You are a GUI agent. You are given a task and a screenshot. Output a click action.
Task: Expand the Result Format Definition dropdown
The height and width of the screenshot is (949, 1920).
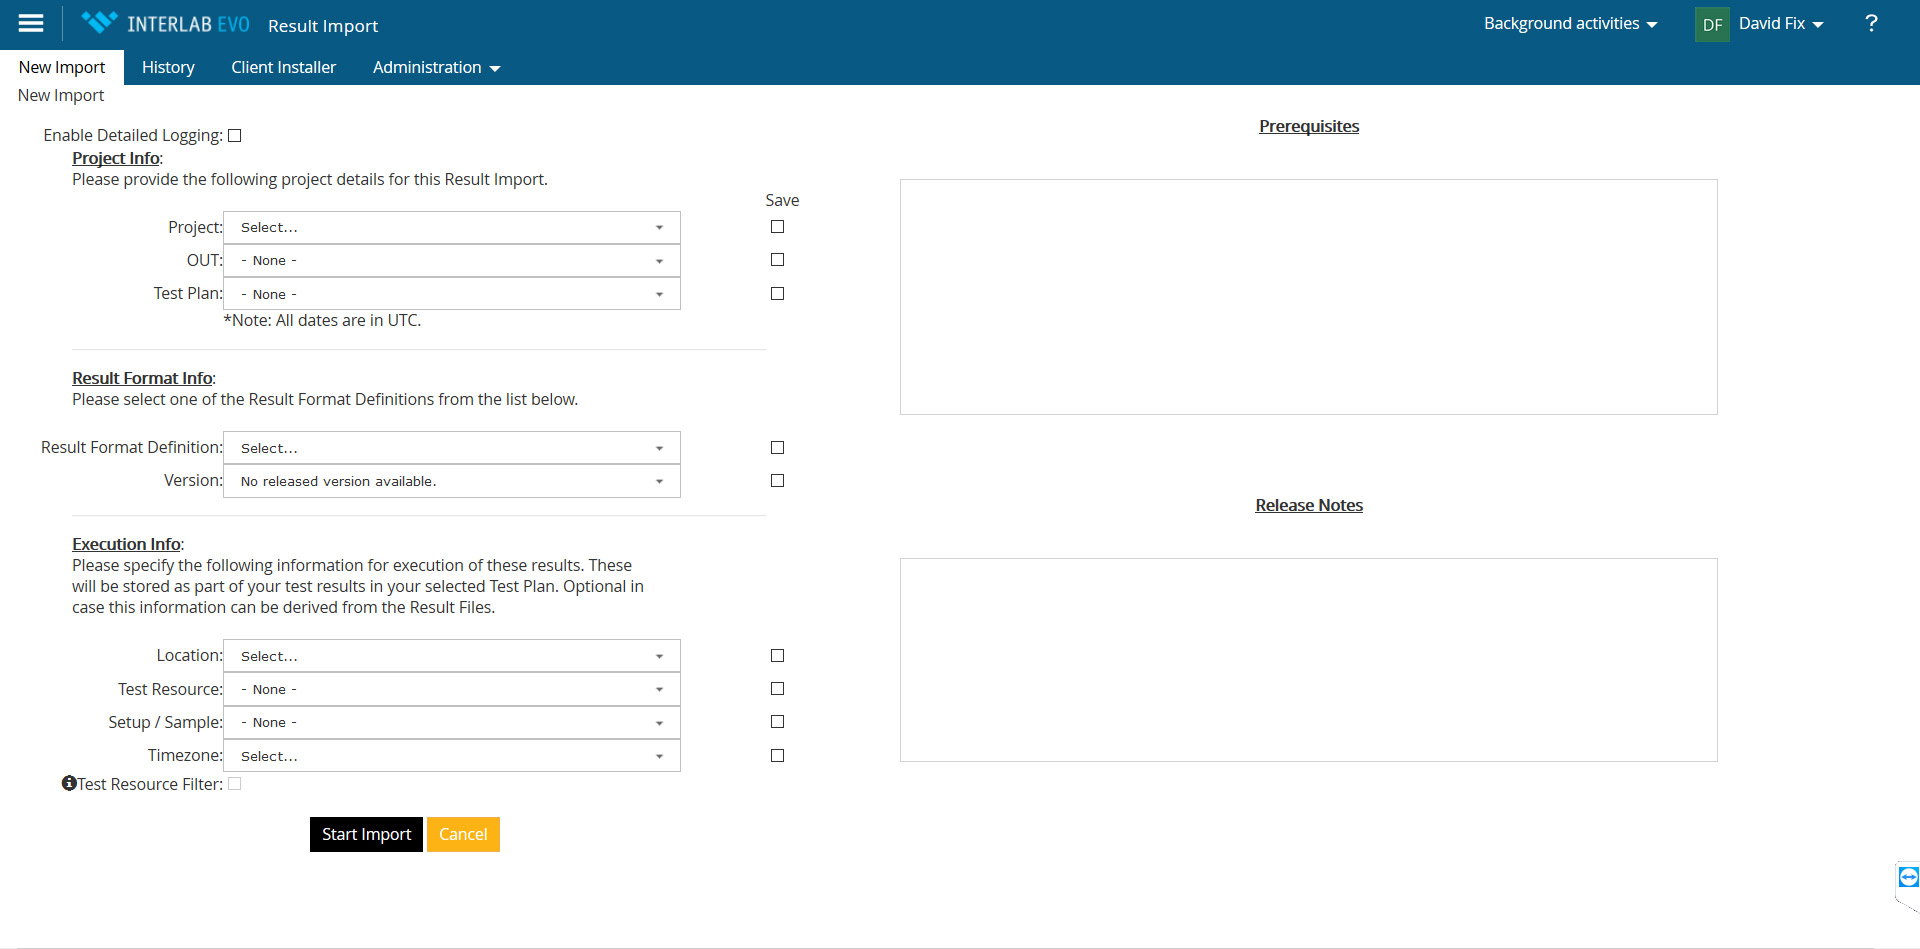(x=451, y=448)
